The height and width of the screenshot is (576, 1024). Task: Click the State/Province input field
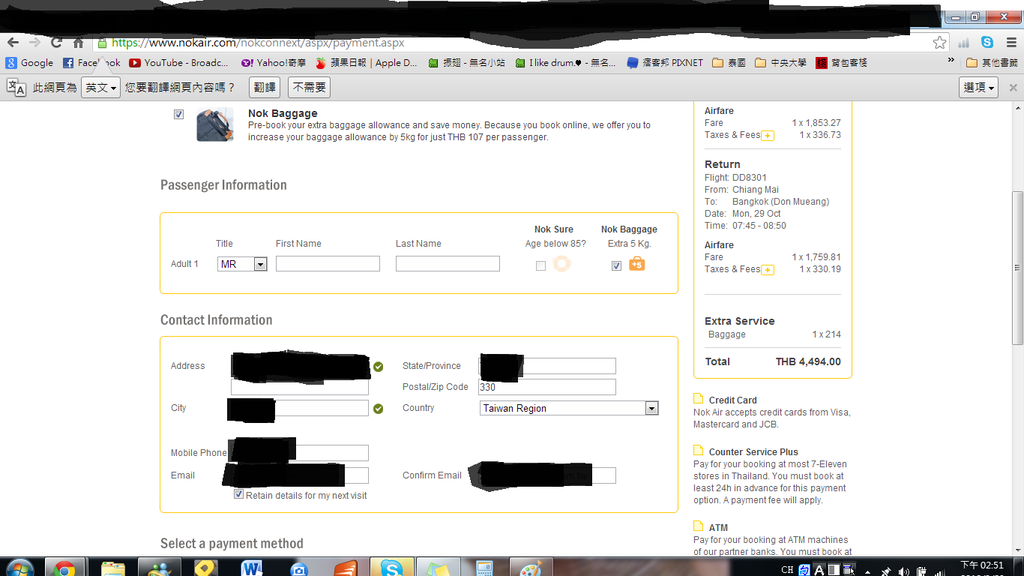(x=547, y=366)
